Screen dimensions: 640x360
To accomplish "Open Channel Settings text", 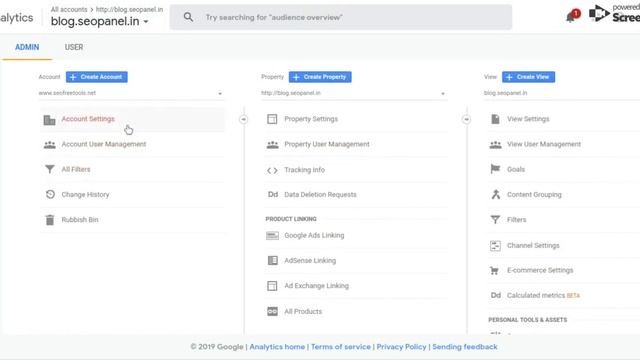I will (x=533, y=245).
